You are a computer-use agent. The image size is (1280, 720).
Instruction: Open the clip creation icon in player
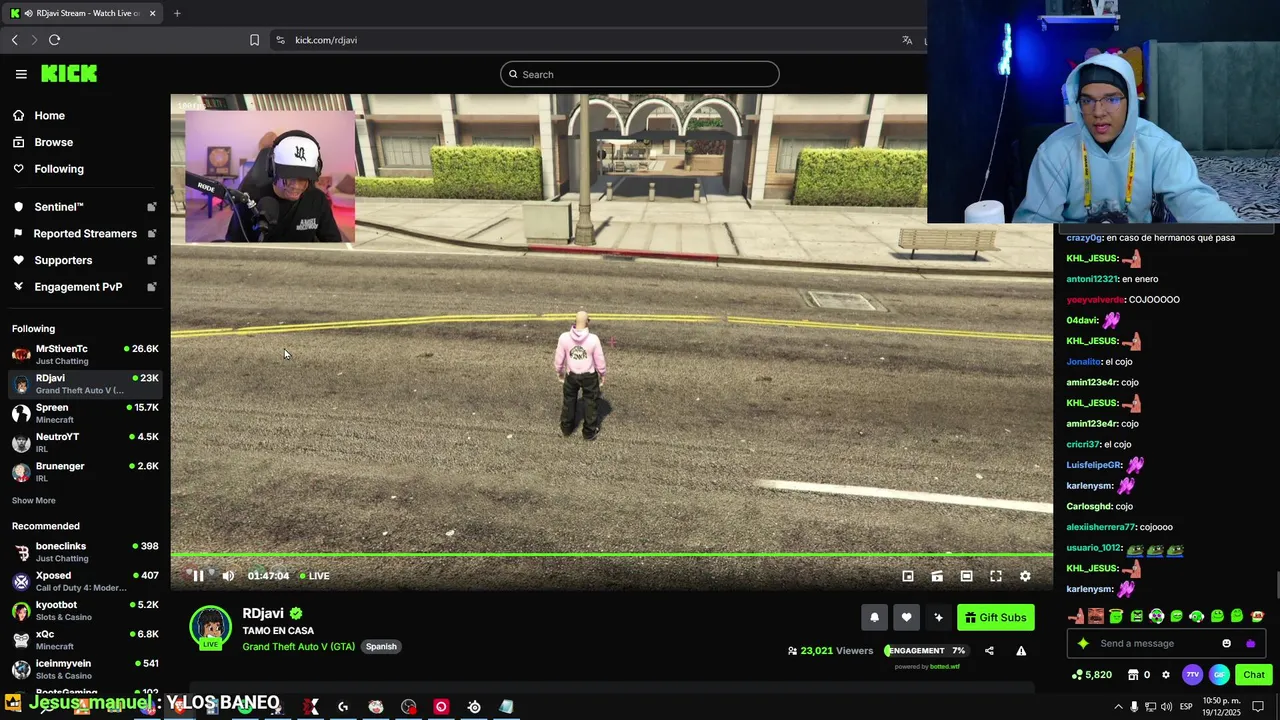[937, 576]
